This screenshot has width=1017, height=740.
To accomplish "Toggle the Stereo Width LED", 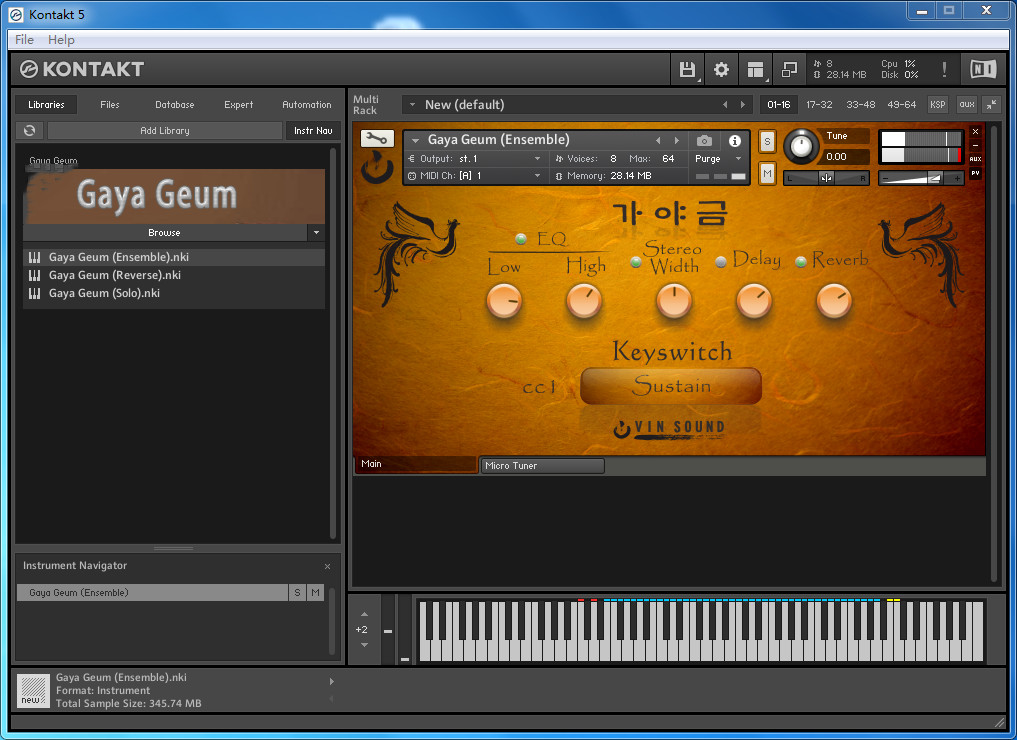I will 636,262.
